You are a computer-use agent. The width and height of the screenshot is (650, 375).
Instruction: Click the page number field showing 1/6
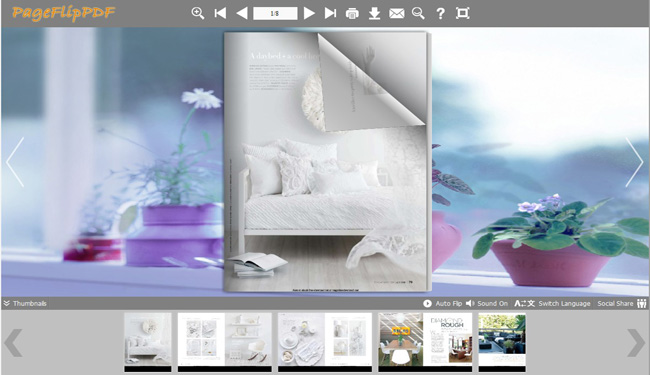pyautogui.click(x=275, y=13)
